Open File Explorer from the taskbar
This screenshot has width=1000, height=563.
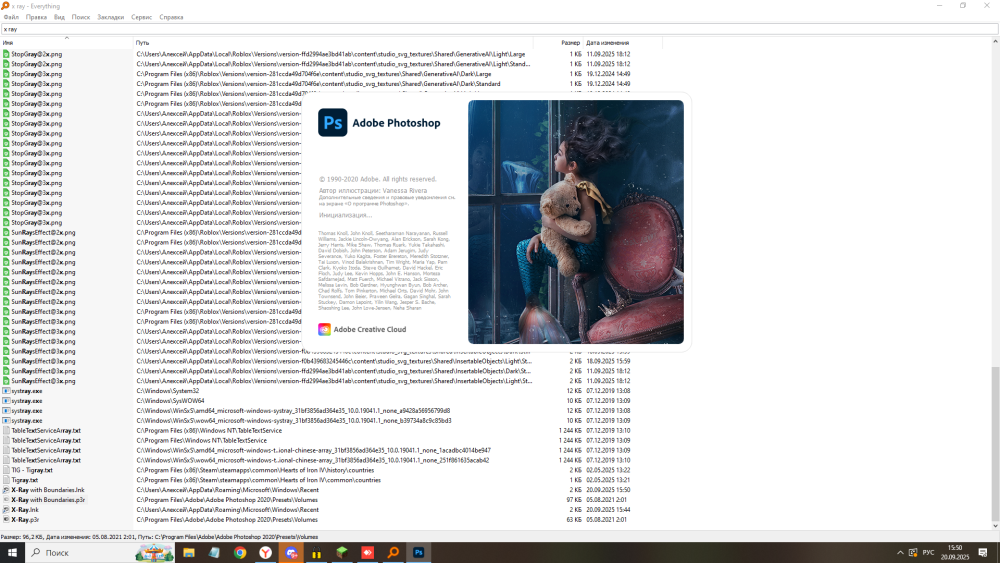pos(189,553)
